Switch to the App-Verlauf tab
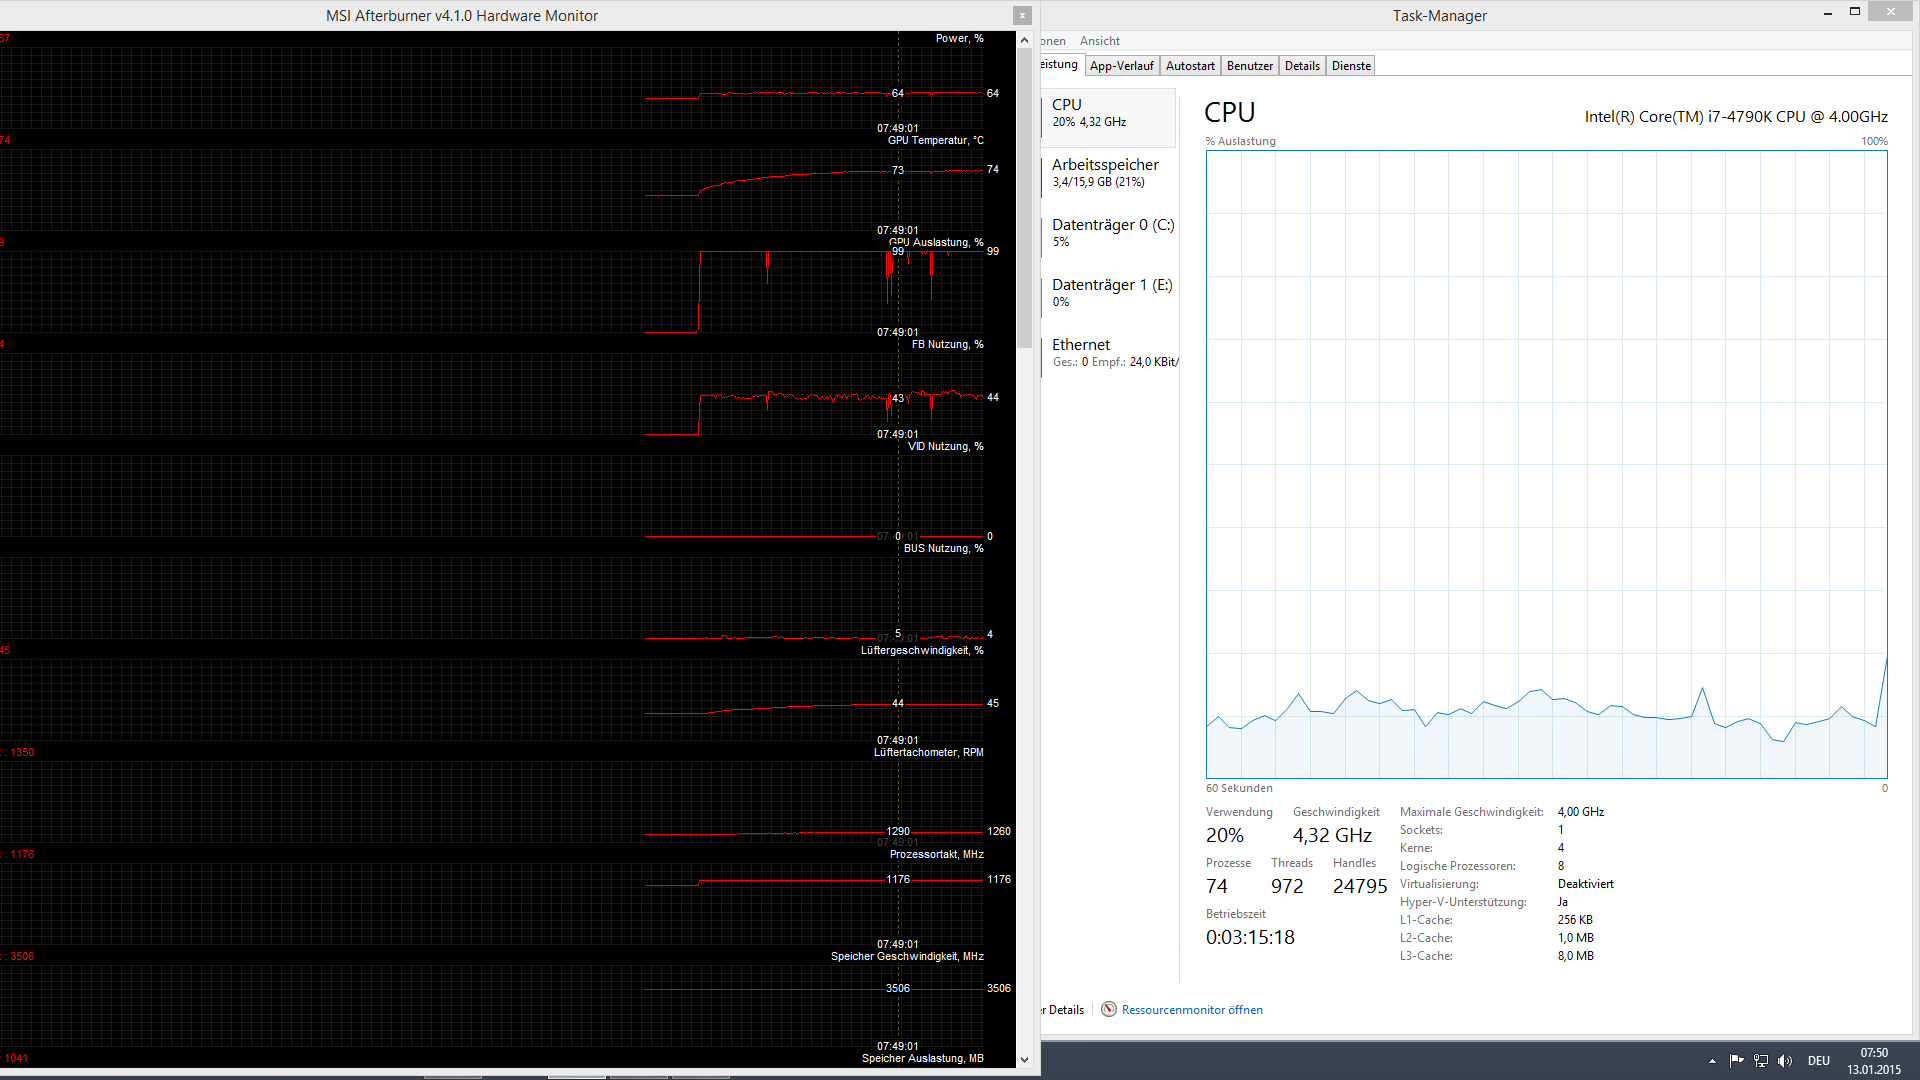This screenshot has width=1920, height=1080. coord(1121,66)
